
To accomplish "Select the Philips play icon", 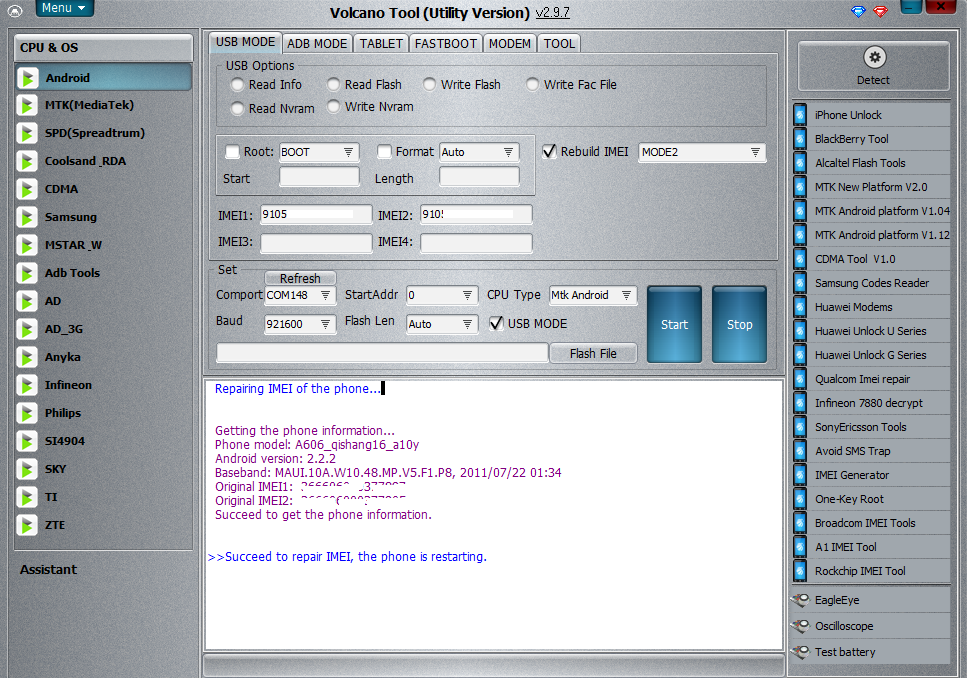I will (x=27, y=413).
